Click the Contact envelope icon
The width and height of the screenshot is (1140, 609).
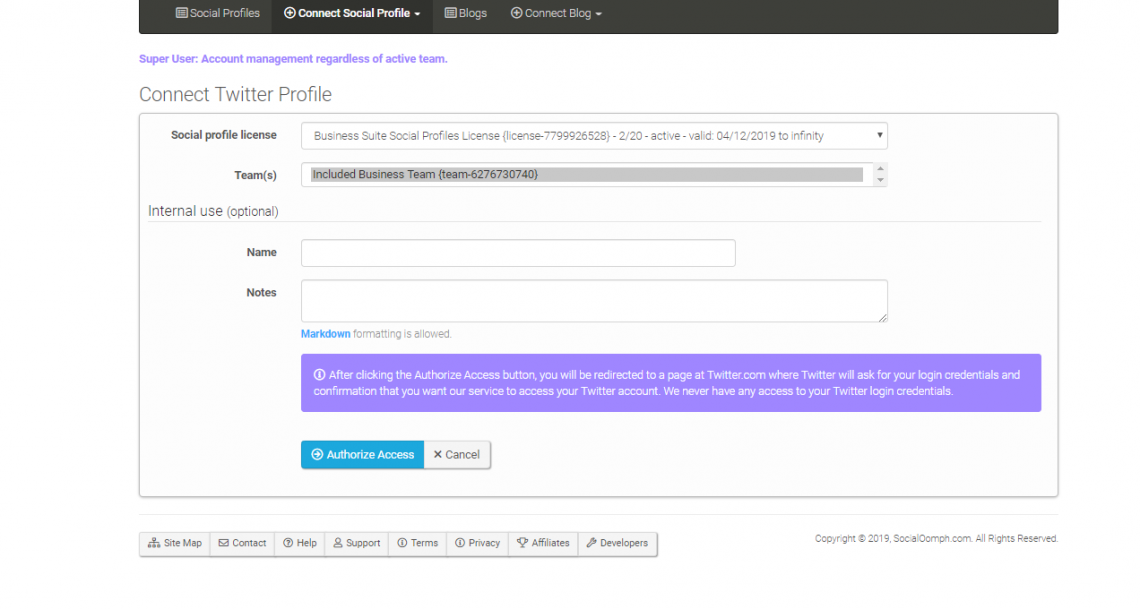pos(222,543)
